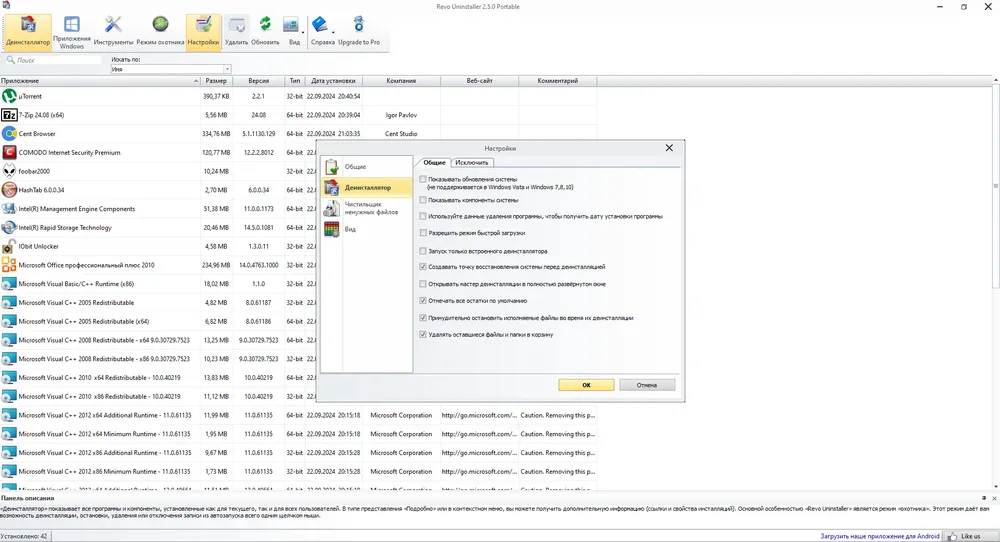Screen dimensions: 1000x542
Task: Click the Like us thumbs-up icon
Action: pyautogui.click(x=953, y=536)
